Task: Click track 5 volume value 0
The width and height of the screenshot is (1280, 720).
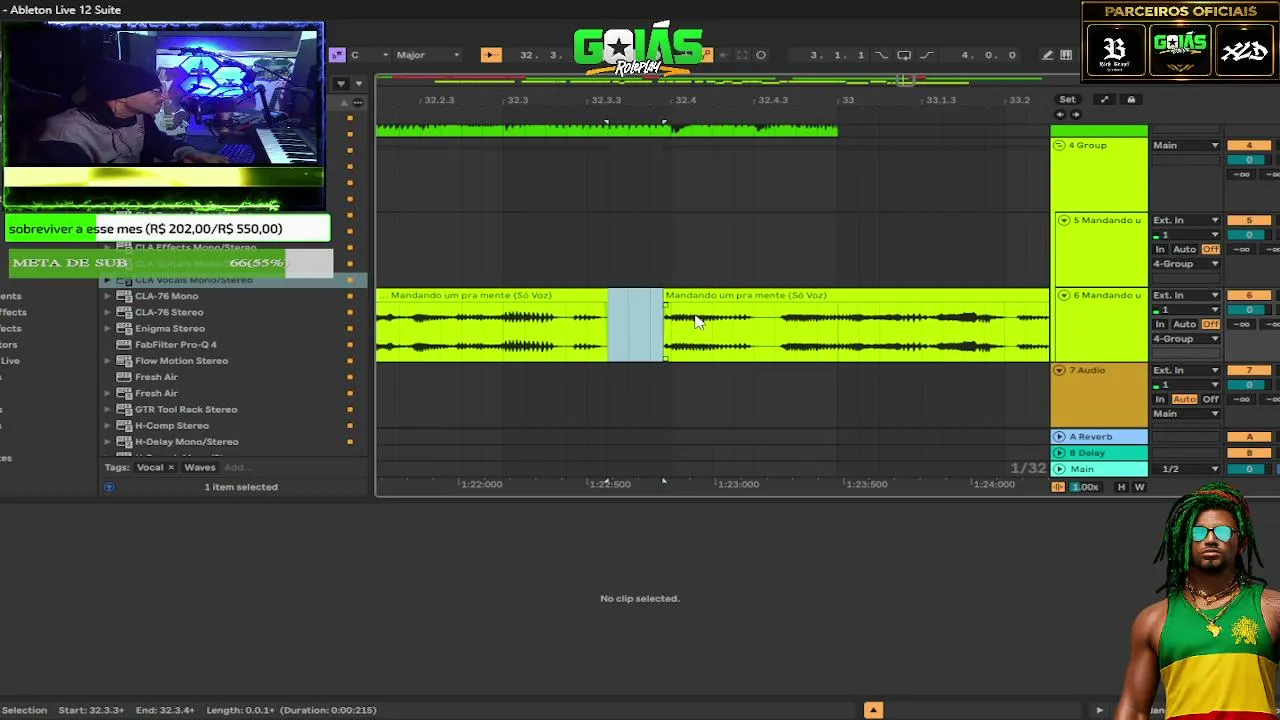Action: tap(1248, 235)
